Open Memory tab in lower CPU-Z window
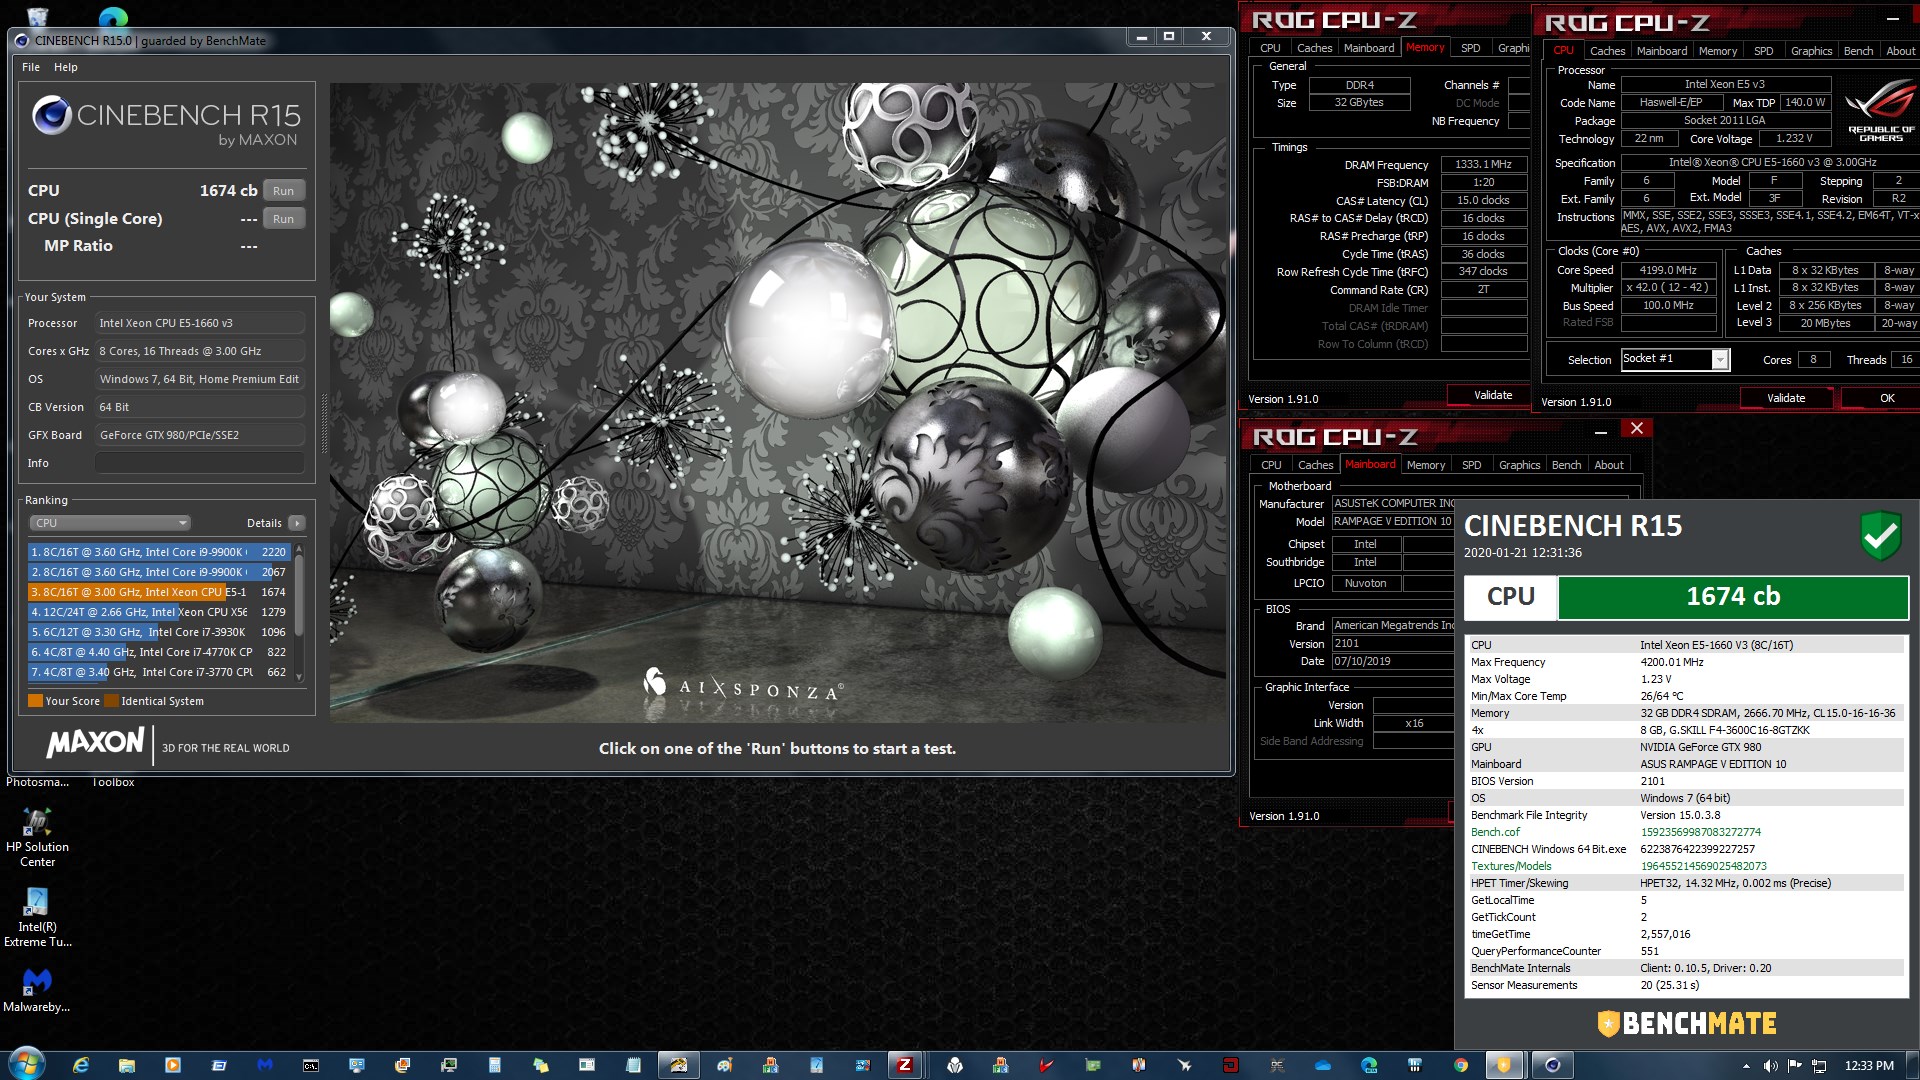 pyautogui.click(x=1425, y=465)
